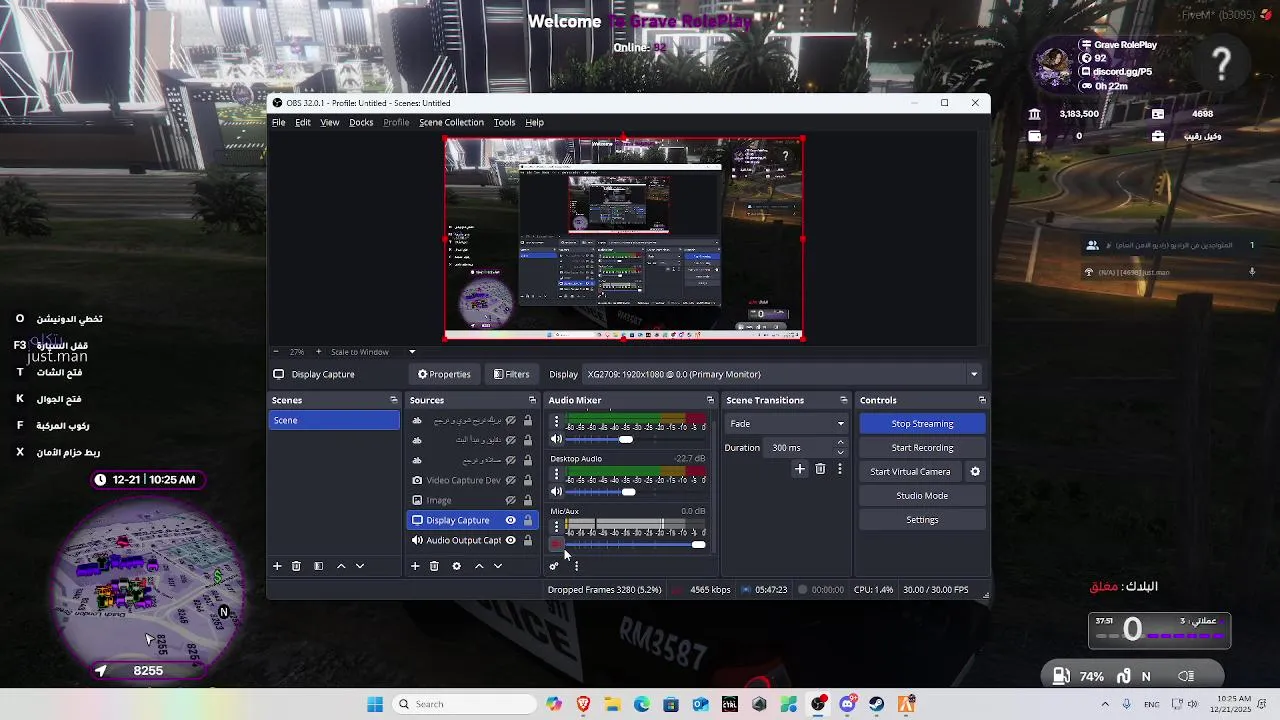1280x720 pixels.
Task: Pop out the Scene Transitions dock
Action: [843, 400]
